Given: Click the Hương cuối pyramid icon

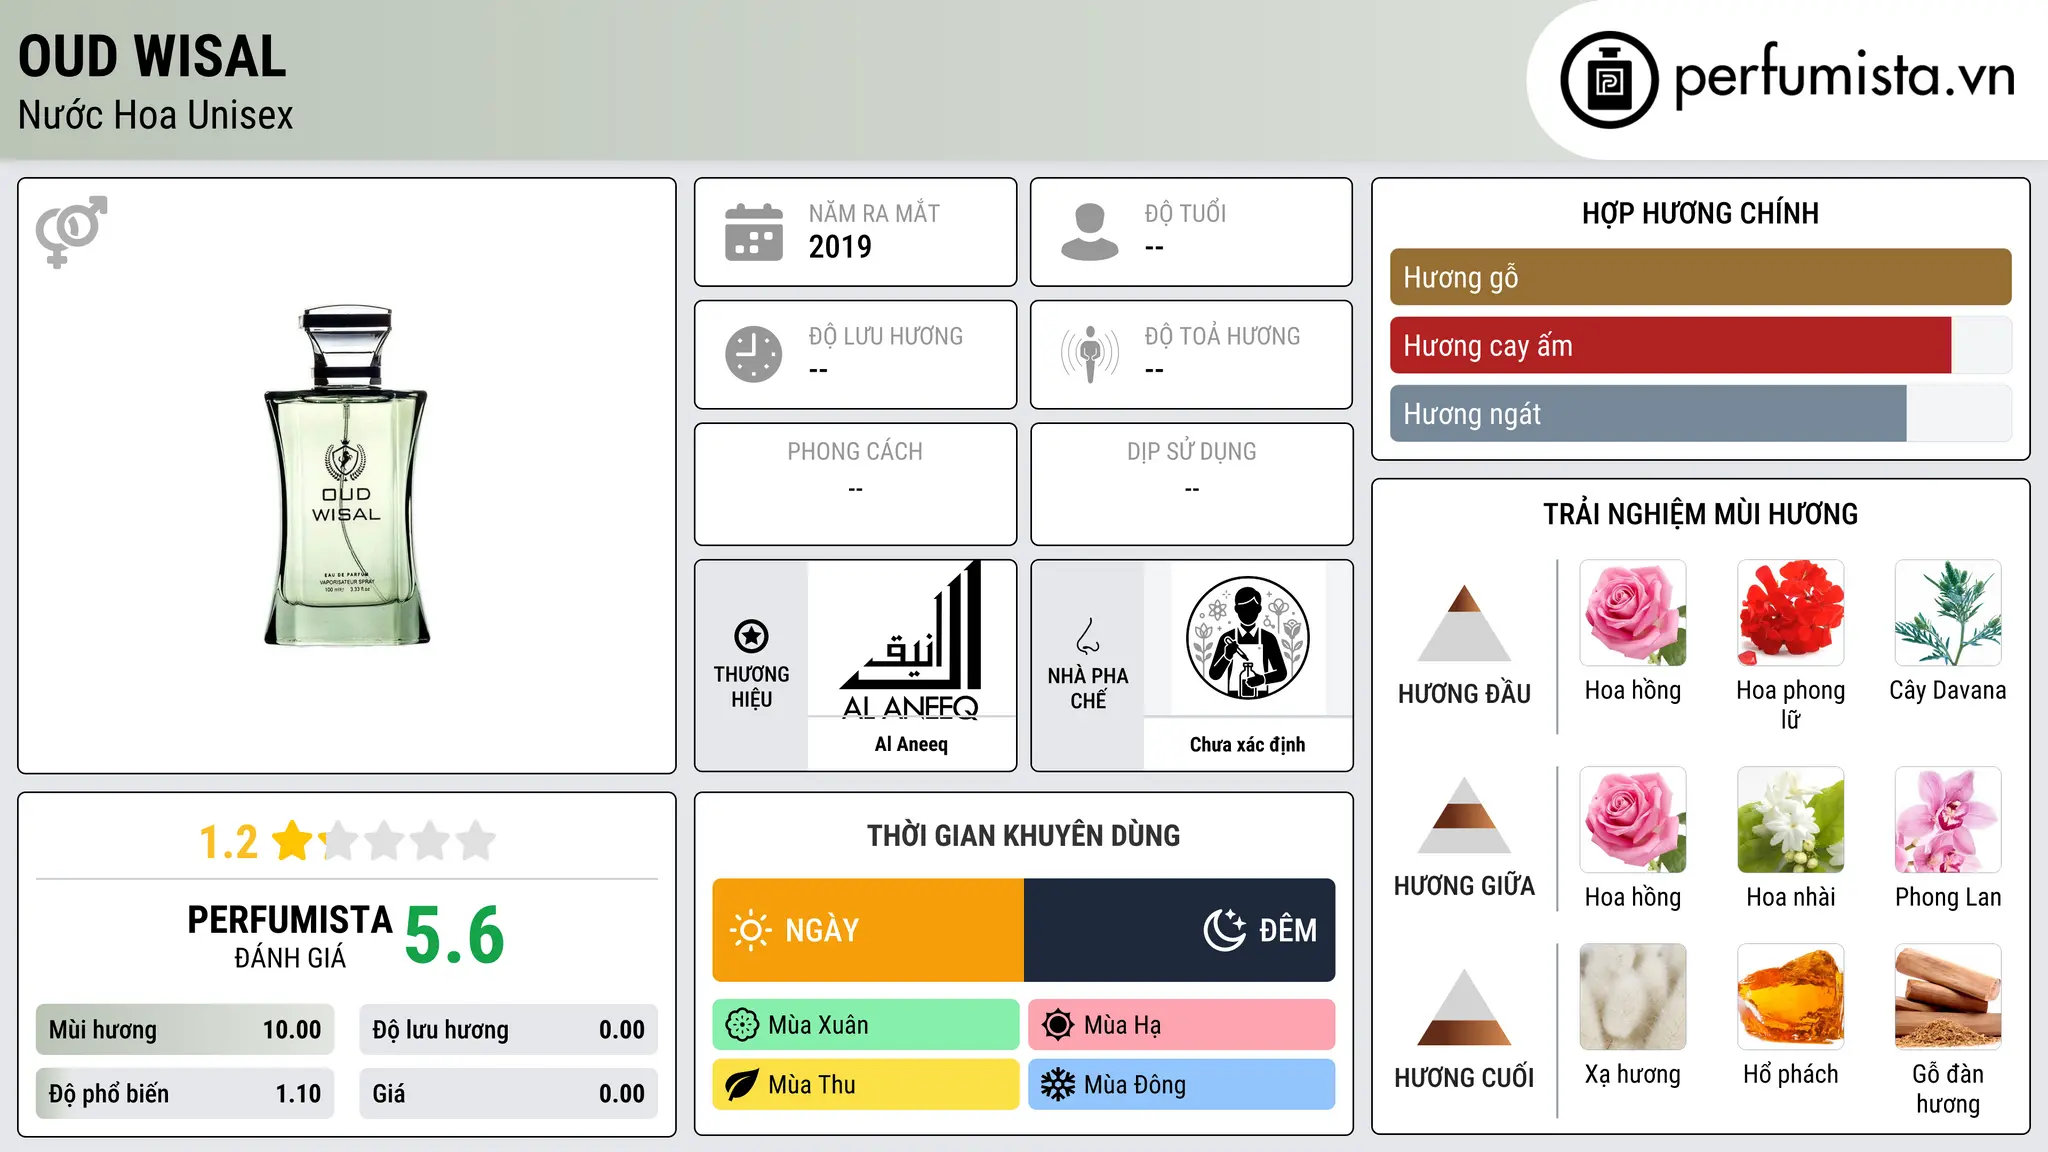Looking at the screenshot, I should point(1464,1007).
